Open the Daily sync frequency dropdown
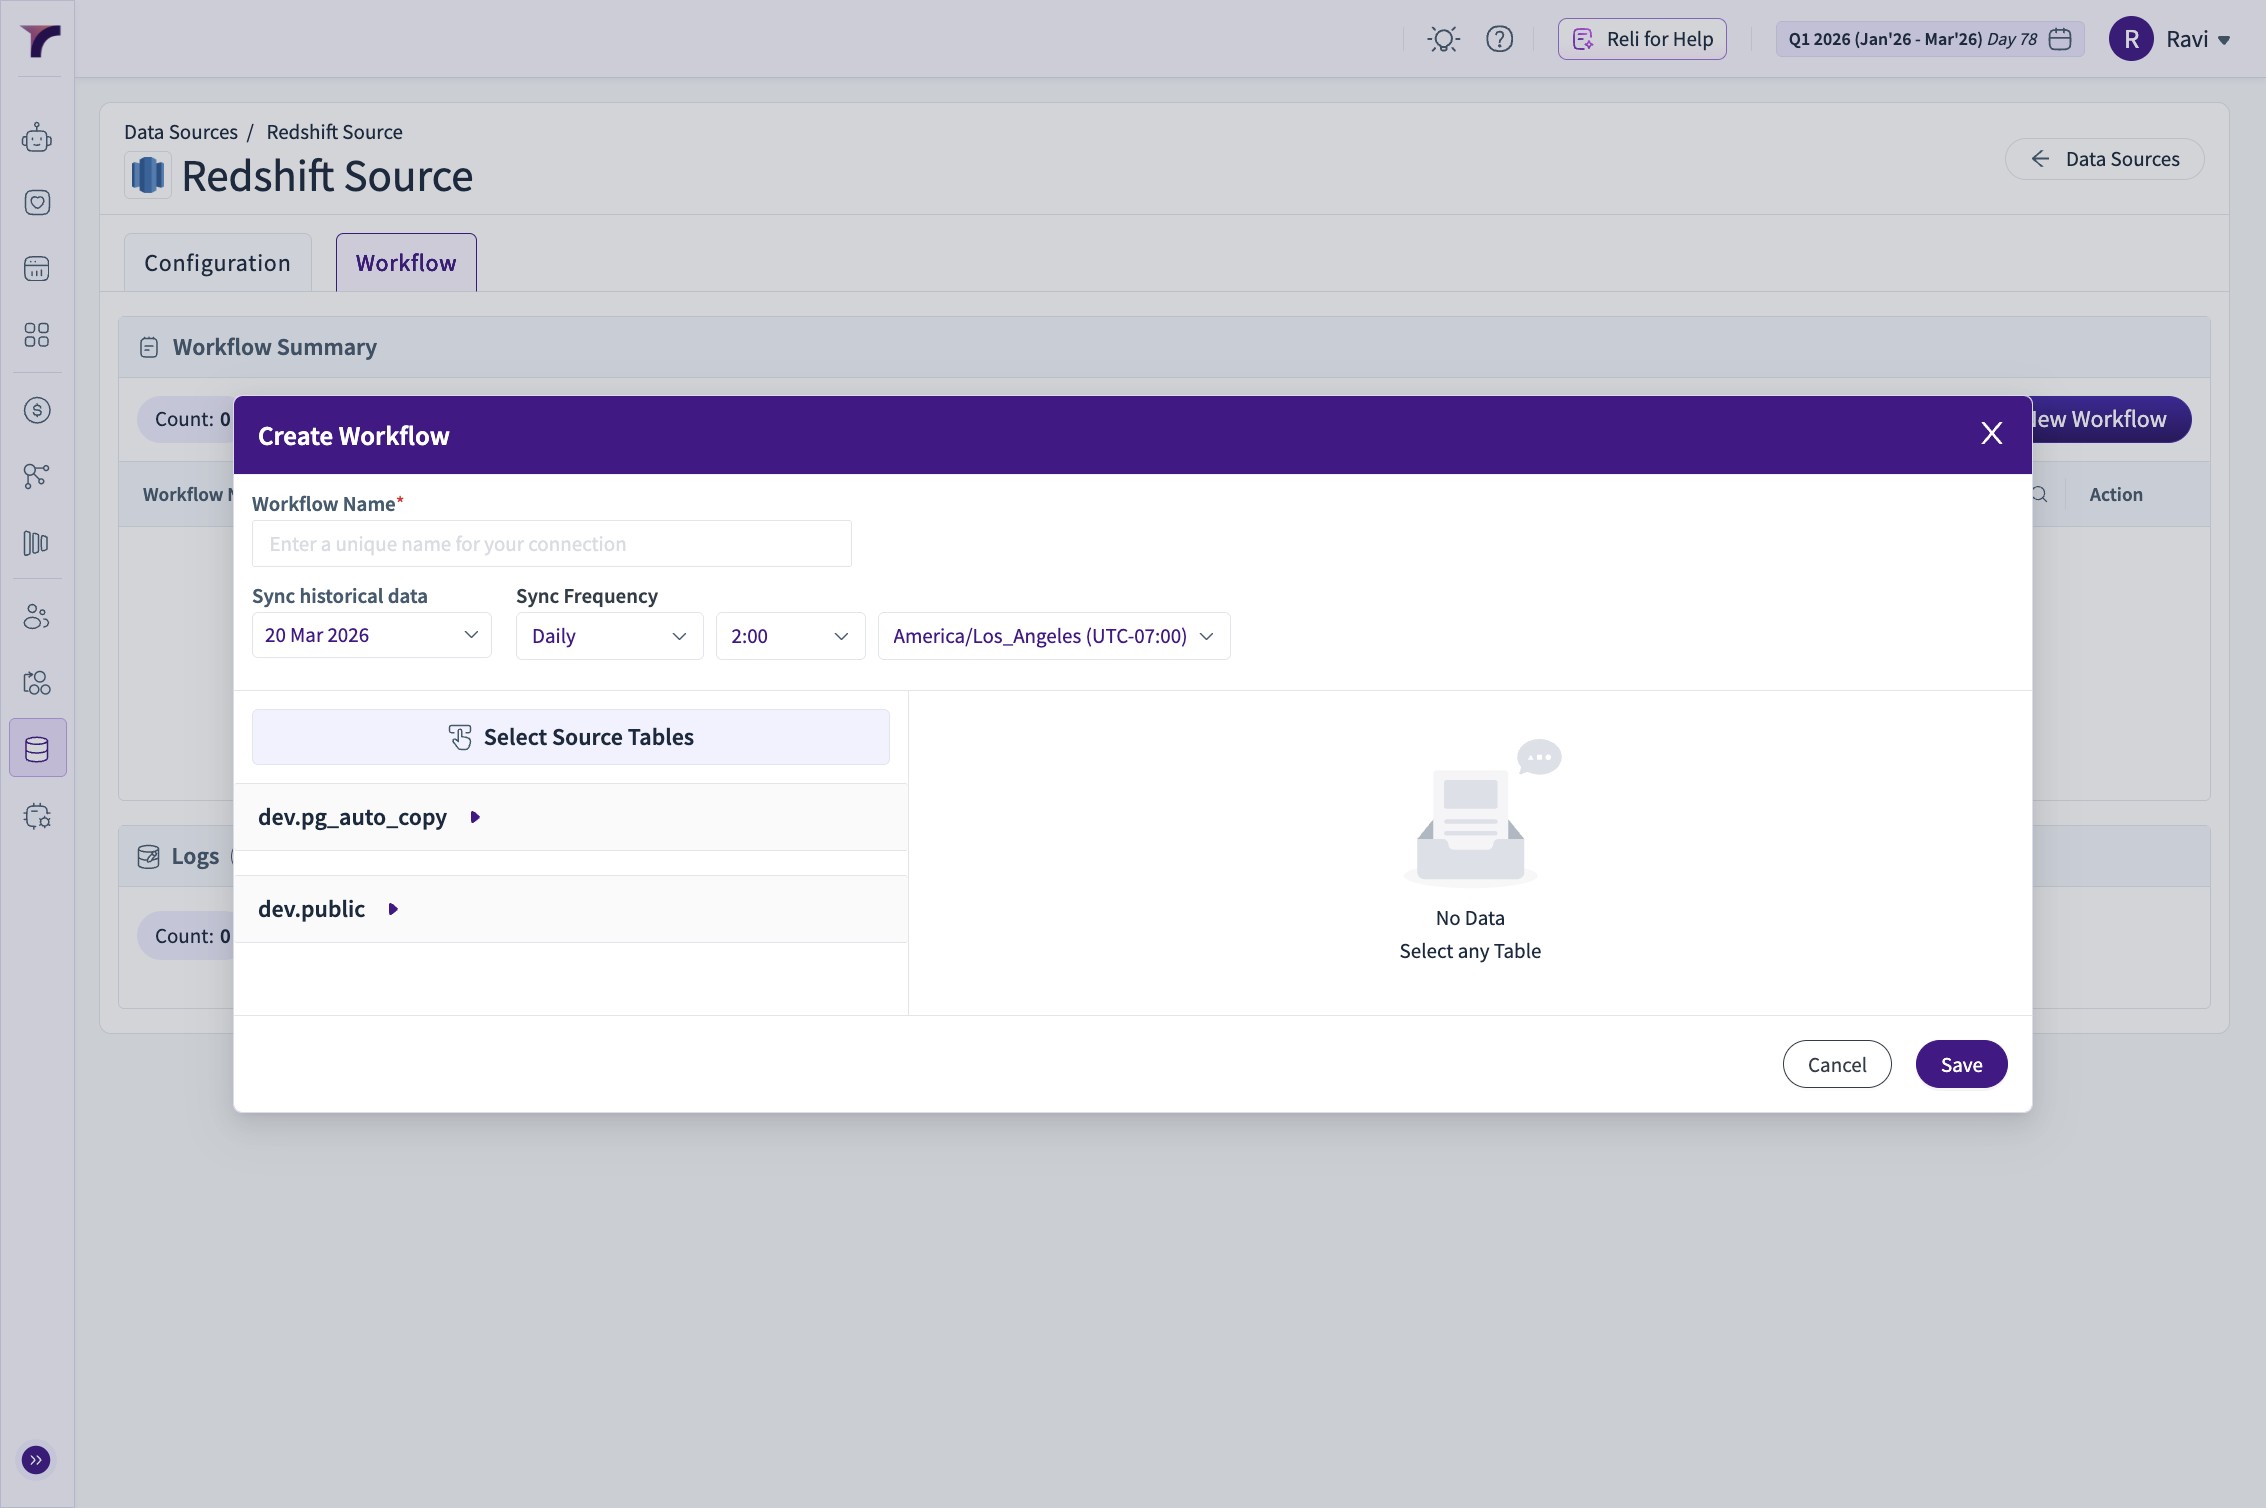Viewport: 2266px width, 1508px height. coord(609,637)
